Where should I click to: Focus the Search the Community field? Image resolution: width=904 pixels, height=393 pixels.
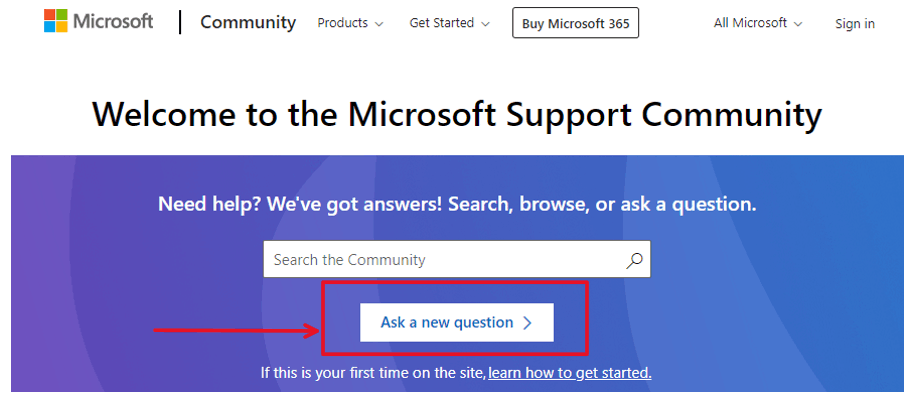tap(457, 259)
